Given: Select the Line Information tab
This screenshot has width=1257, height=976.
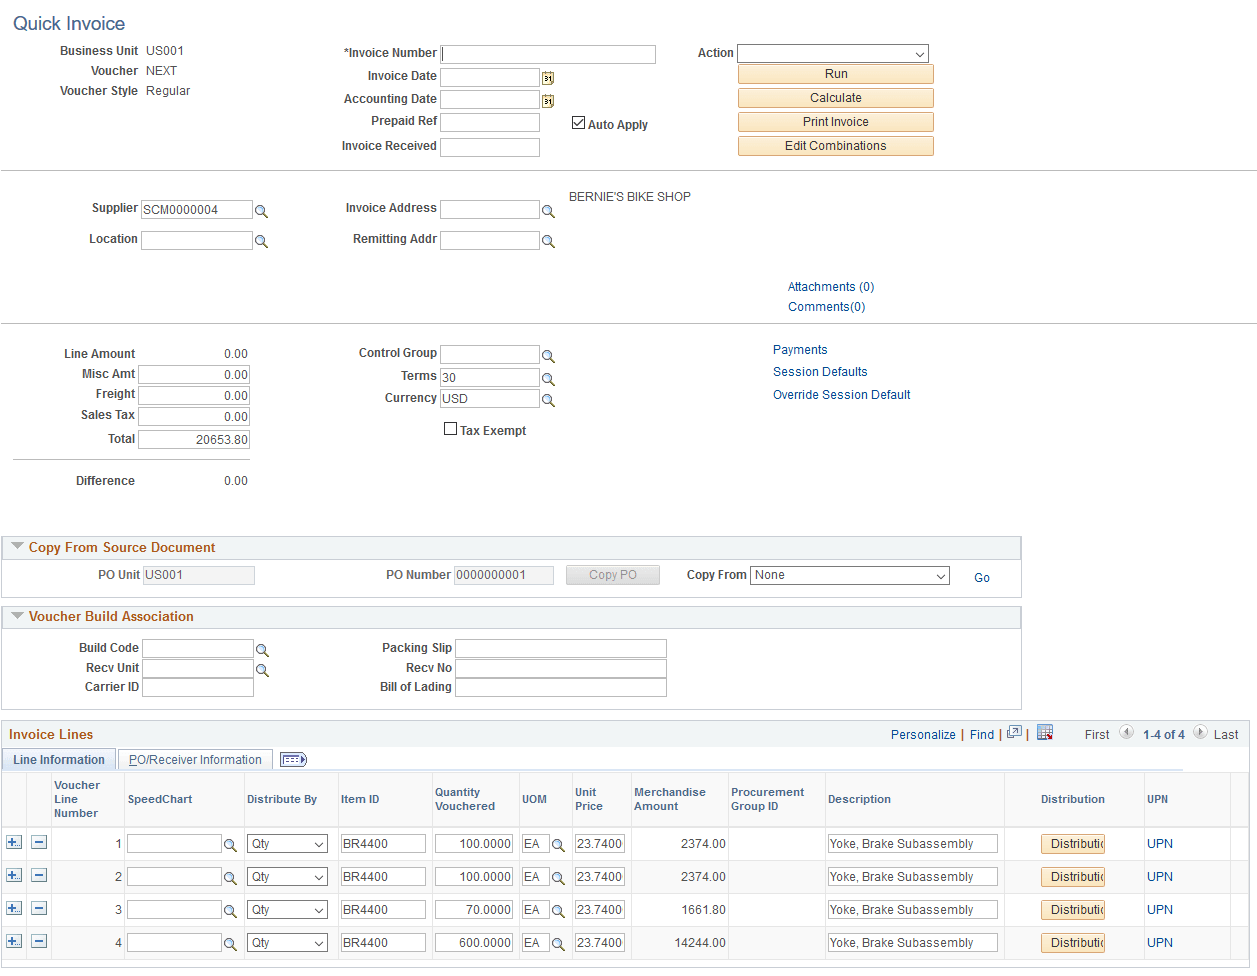Looking at the screenshot, I should (57, 759).
